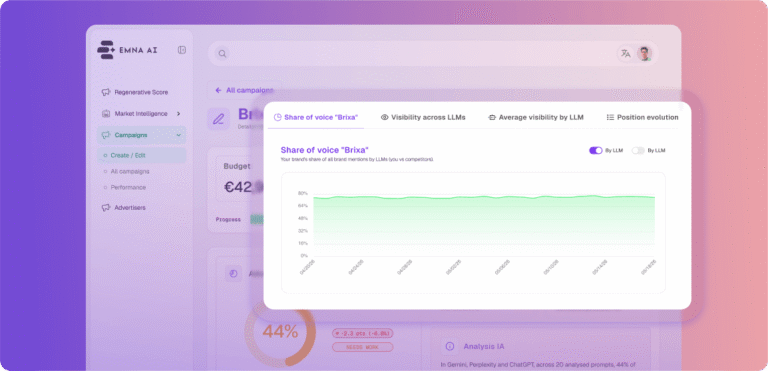Collapse the sidebar with the panel icon
This screenshot has height=371, width=768.
[x=182, y=50]
